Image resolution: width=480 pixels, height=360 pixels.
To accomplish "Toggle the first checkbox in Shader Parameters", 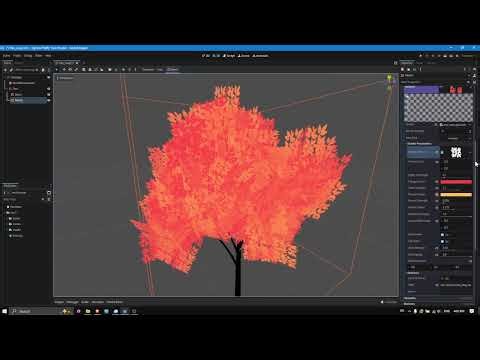I will click(443, 235).
